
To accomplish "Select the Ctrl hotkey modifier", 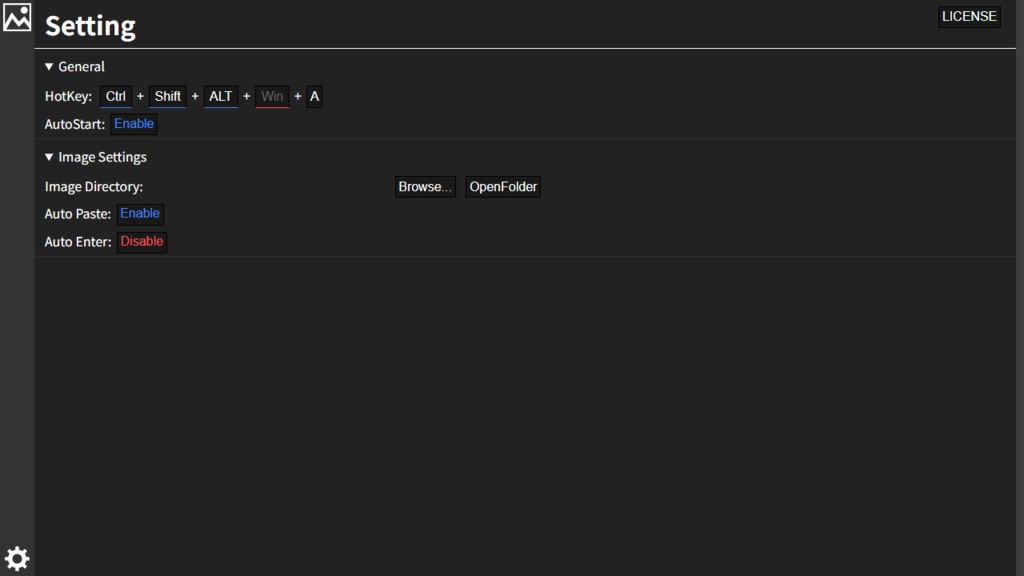I will [115, 96].
